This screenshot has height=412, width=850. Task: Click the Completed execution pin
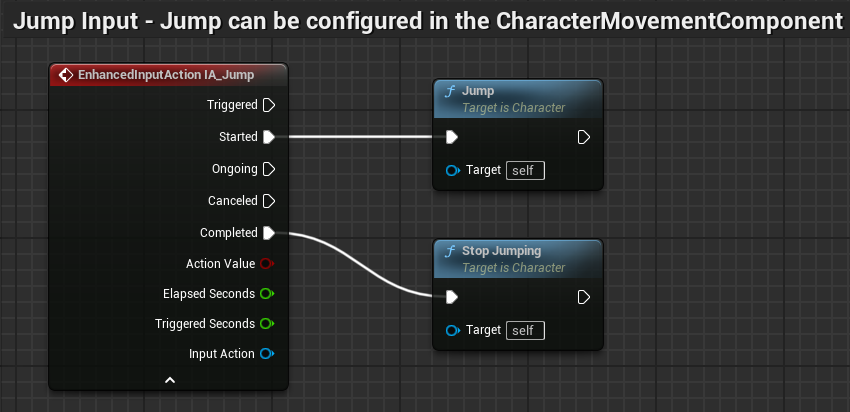268,233
